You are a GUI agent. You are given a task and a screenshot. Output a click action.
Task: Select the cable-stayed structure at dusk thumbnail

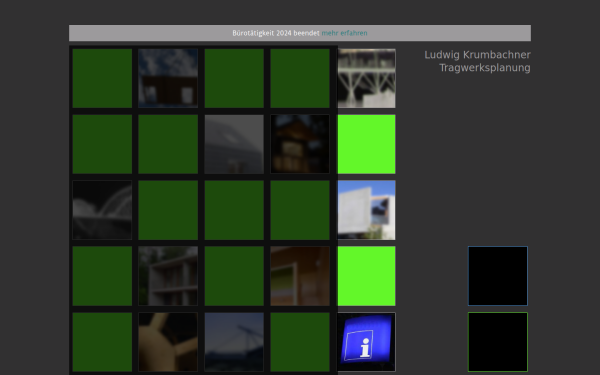tap(234, 342)
